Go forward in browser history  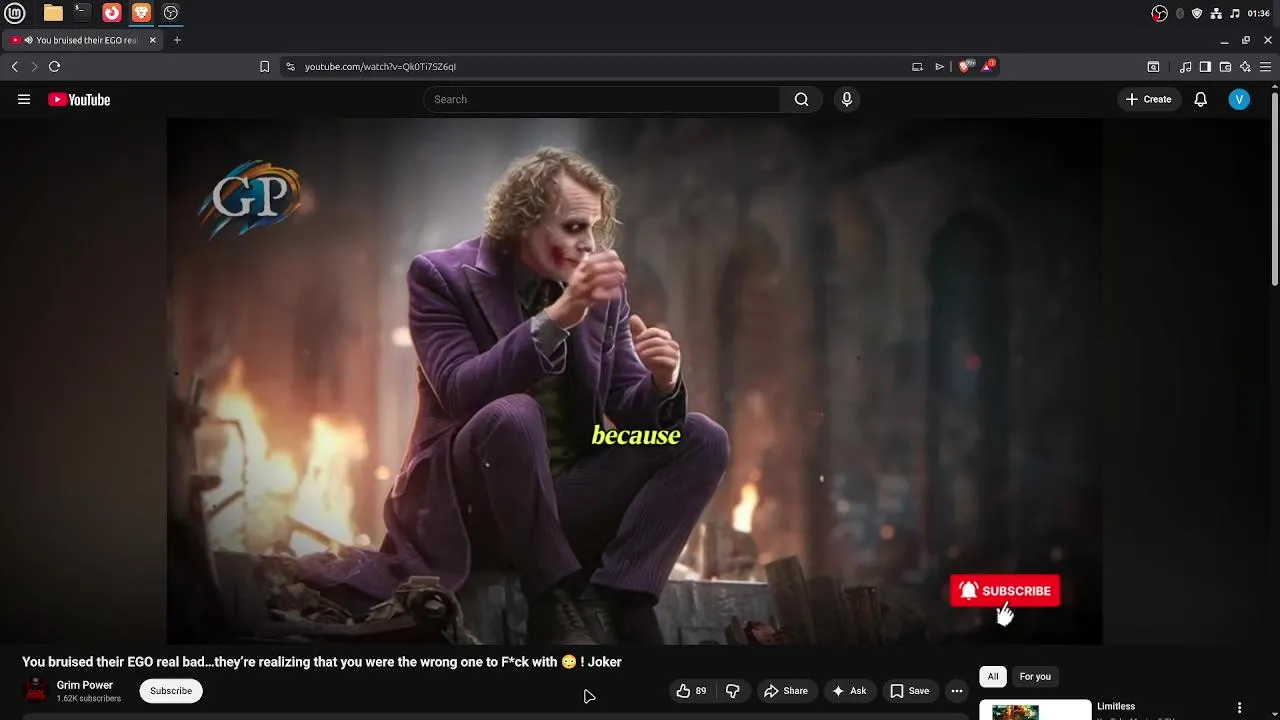[x=34, y=67]
